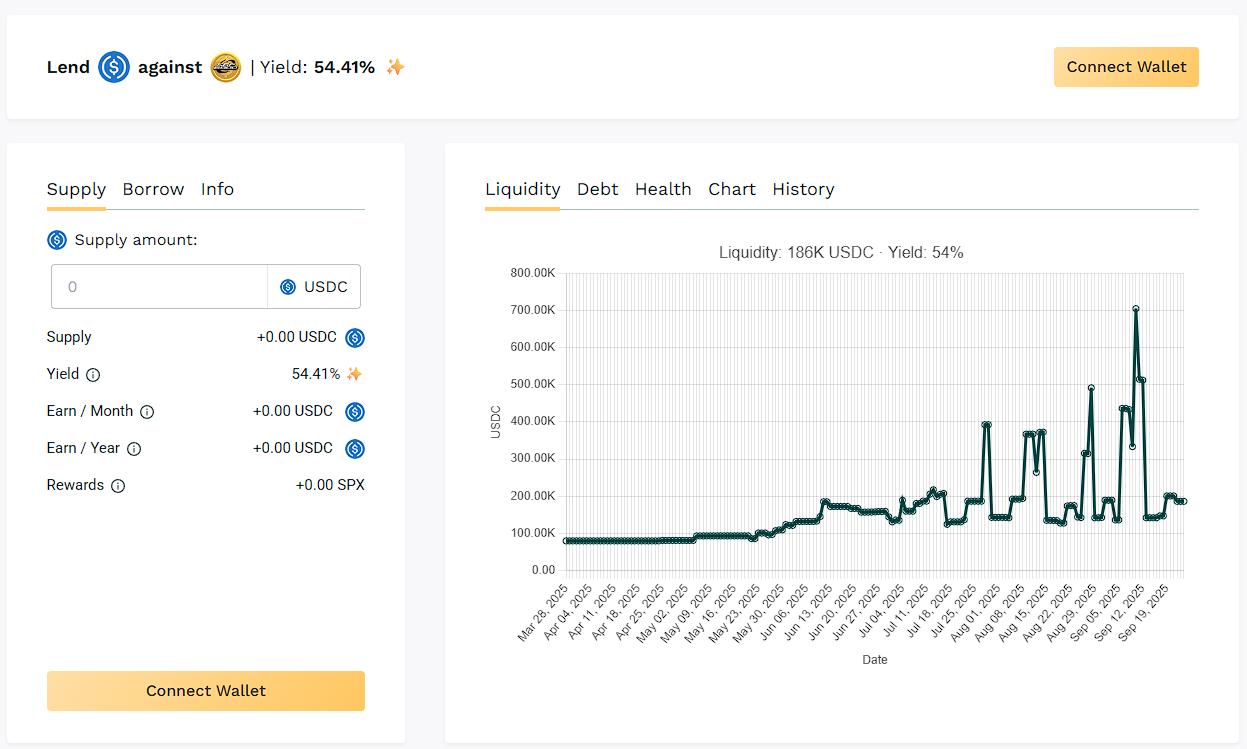Viewport: 1247px width, 749px height.
Task: Switch to the Borrow tab
Action: (153, 189)
